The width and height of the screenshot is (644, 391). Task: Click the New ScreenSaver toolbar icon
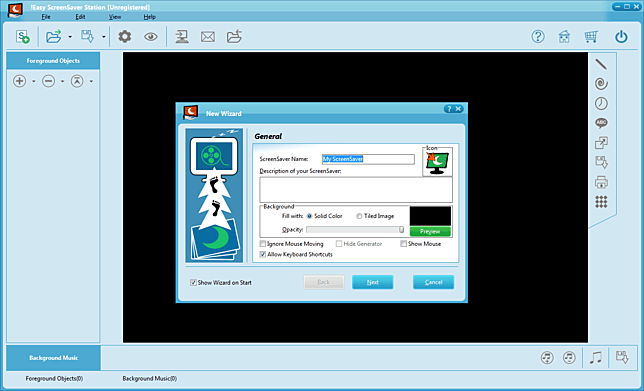[23, 37]
